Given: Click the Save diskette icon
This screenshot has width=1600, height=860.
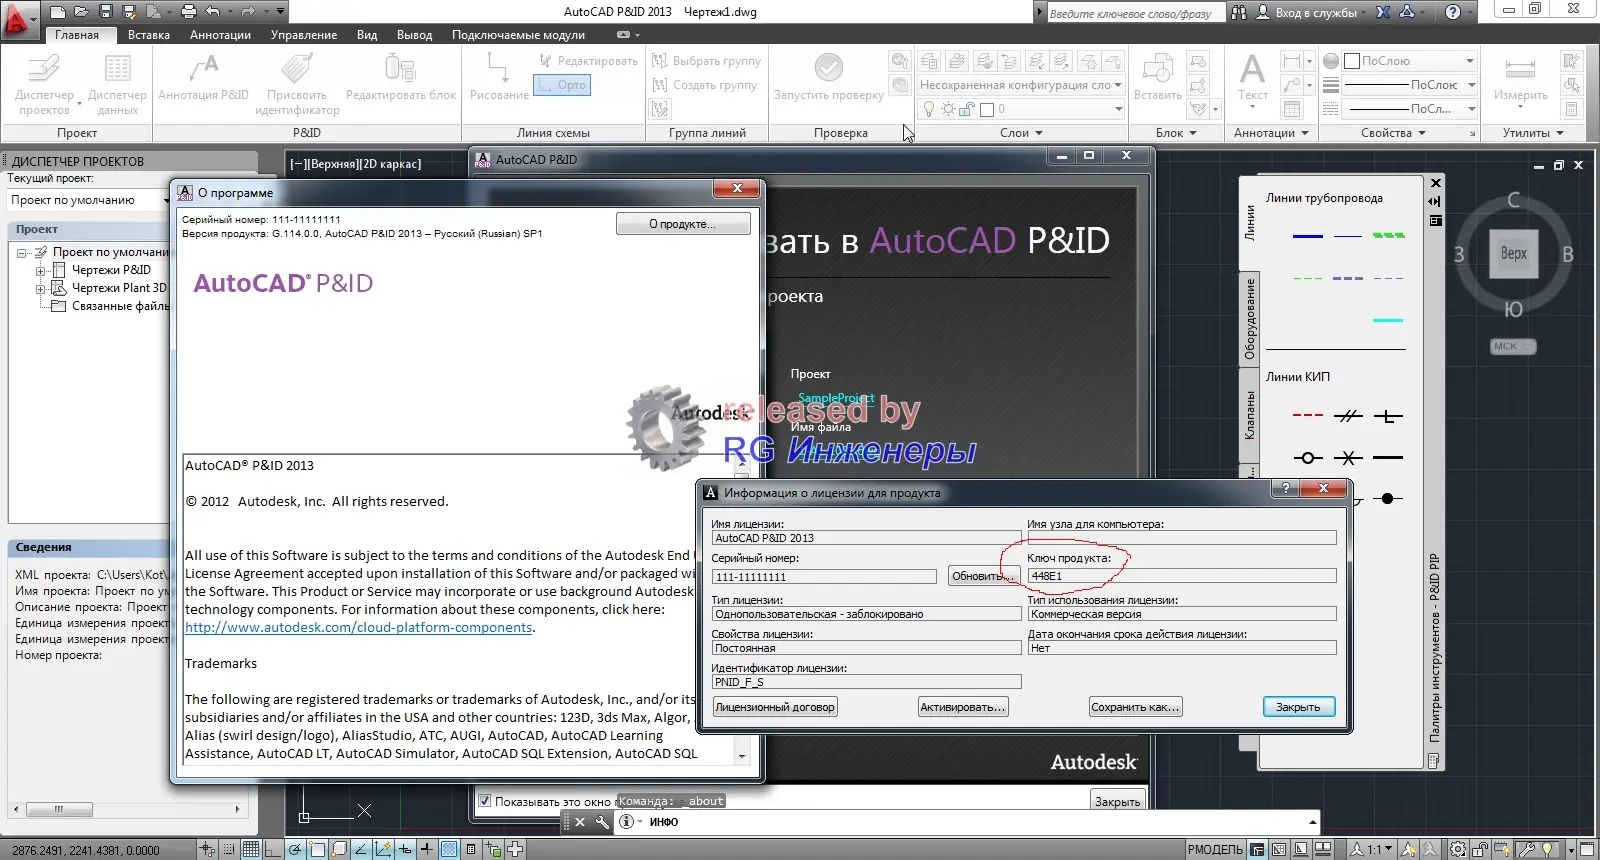Looking at the screenshot, I should [105, 12].
